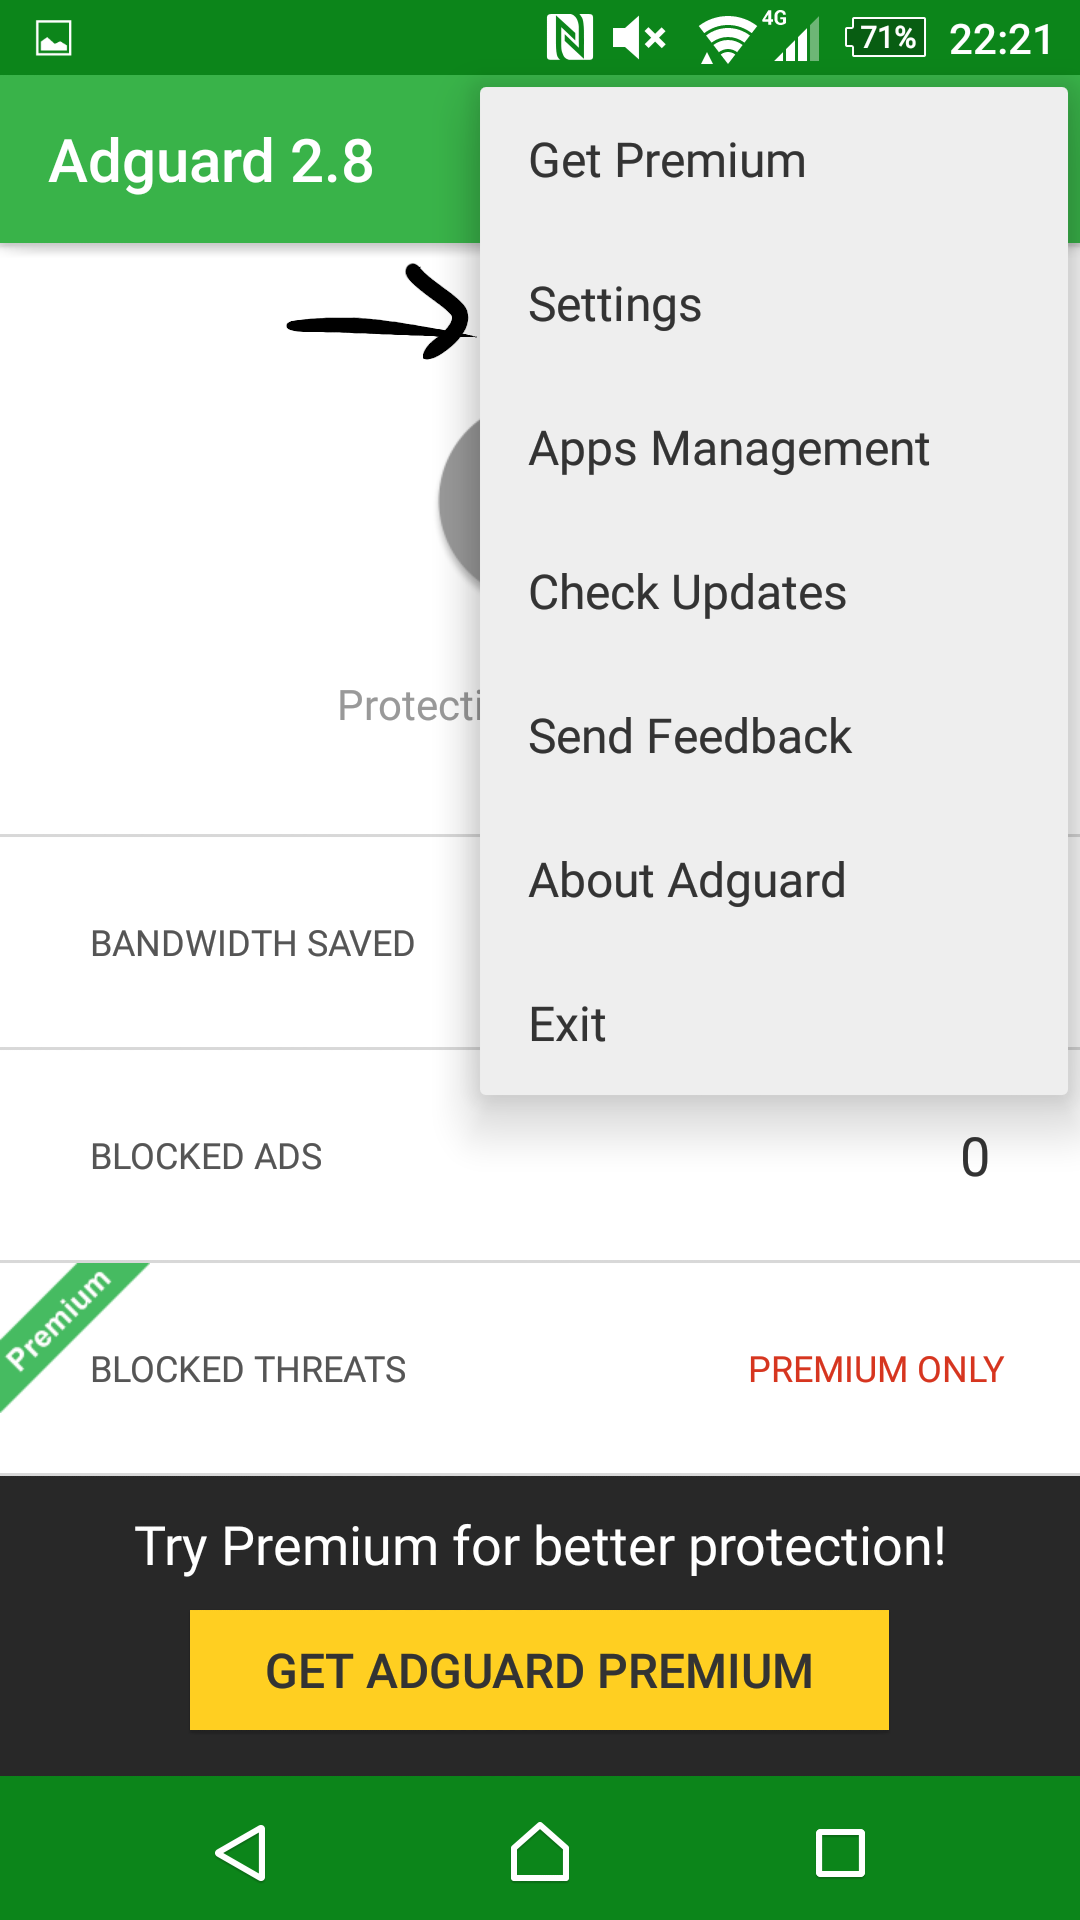Tap the Wi-Fi status icon
Viewport: 1080px width, 1920px height.
(727, 40)
